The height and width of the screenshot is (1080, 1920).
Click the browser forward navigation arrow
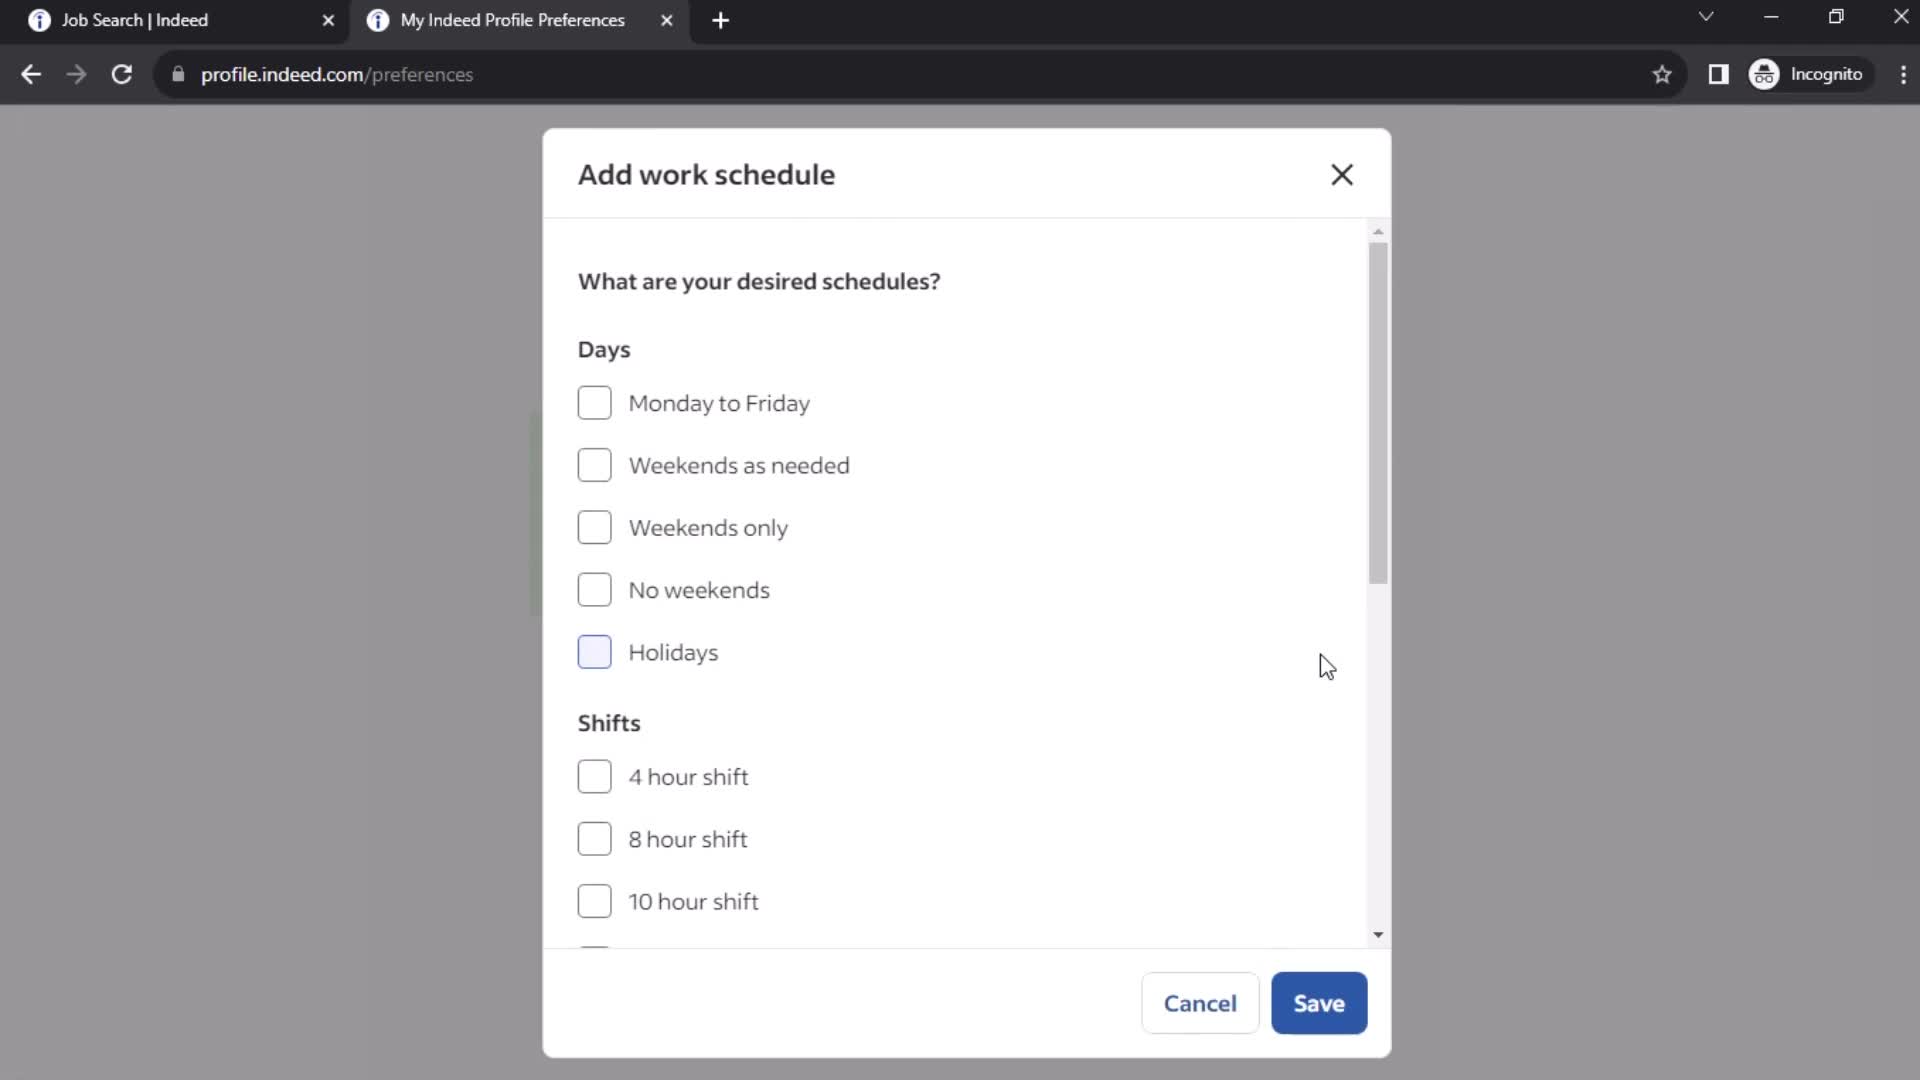(75, 74)
